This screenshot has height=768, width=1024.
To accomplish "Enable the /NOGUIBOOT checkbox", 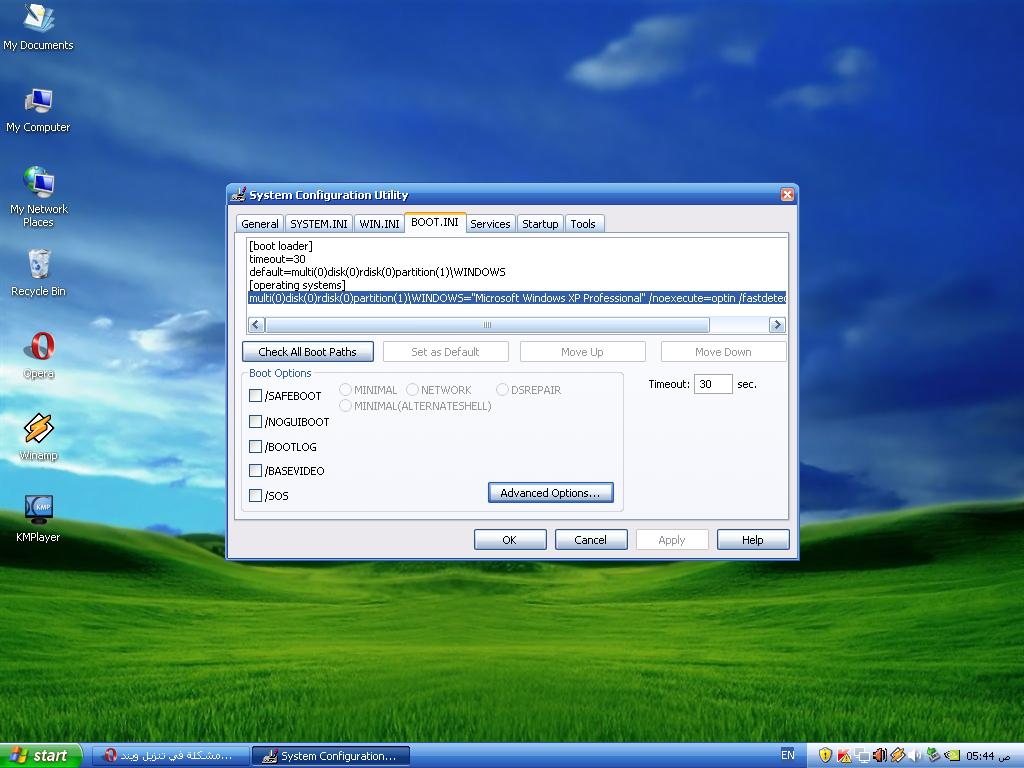I will [255, 422].
